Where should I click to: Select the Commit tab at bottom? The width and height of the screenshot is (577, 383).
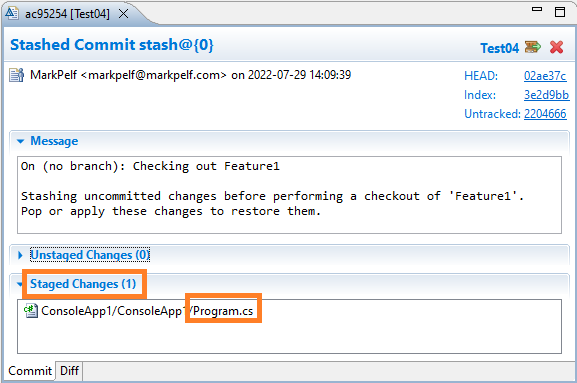30,370
